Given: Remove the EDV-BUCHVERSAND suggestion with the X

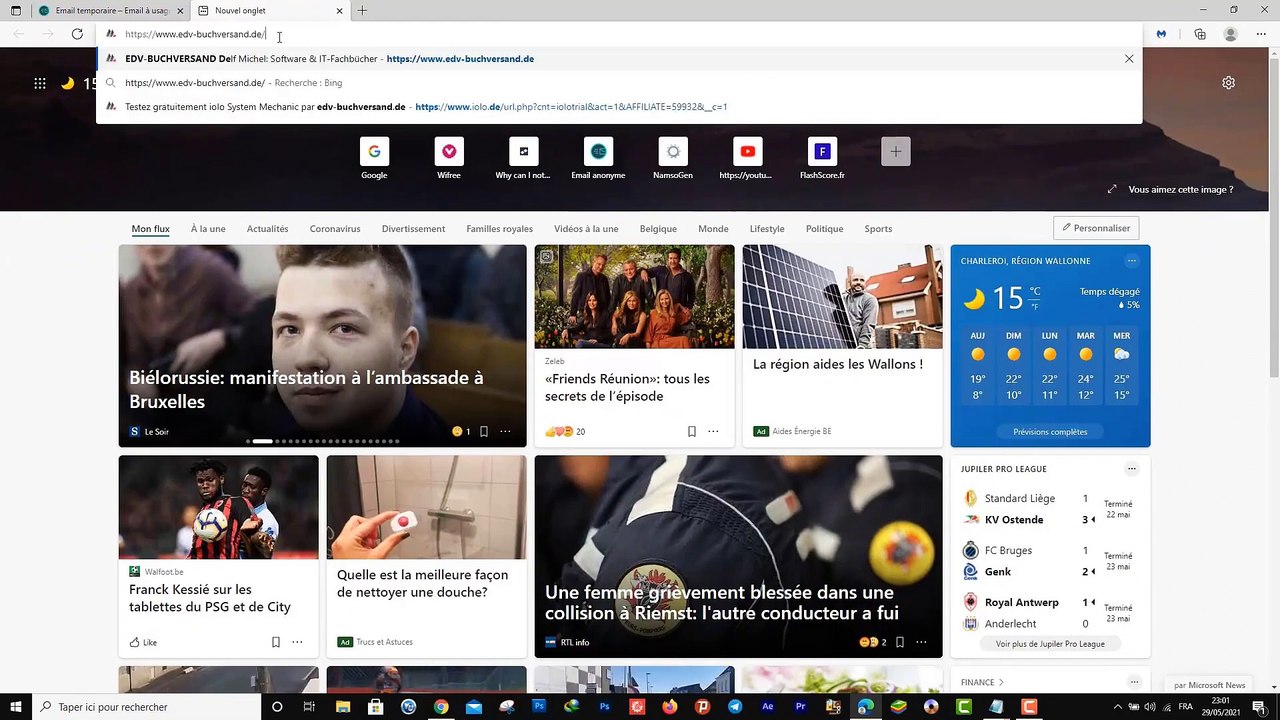Looking at the screenshot, I should [1129, 59].
